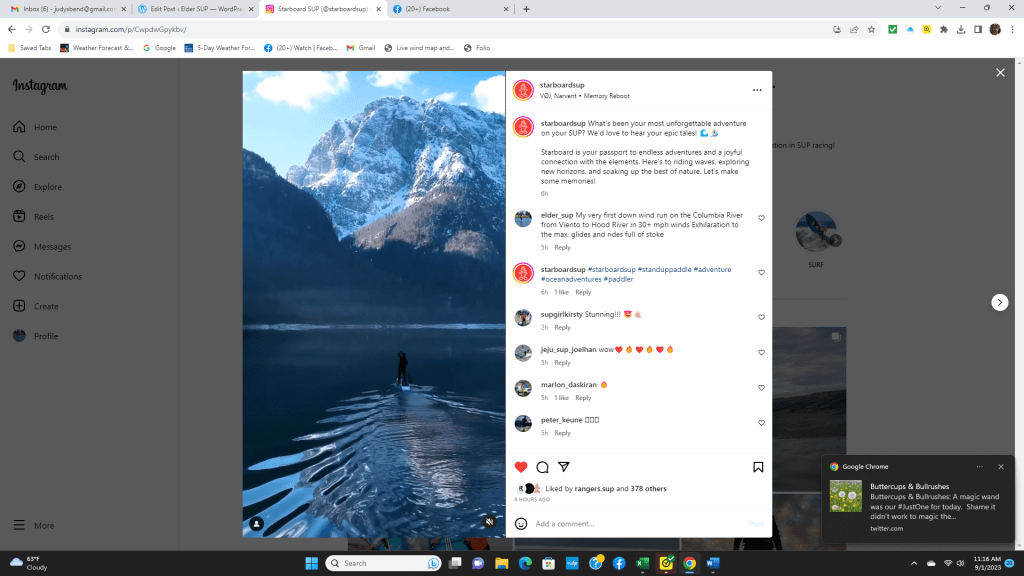Like the elder_sup comment heart
The height and width of the screenshot is (576, 1024).
coord(761,218)
